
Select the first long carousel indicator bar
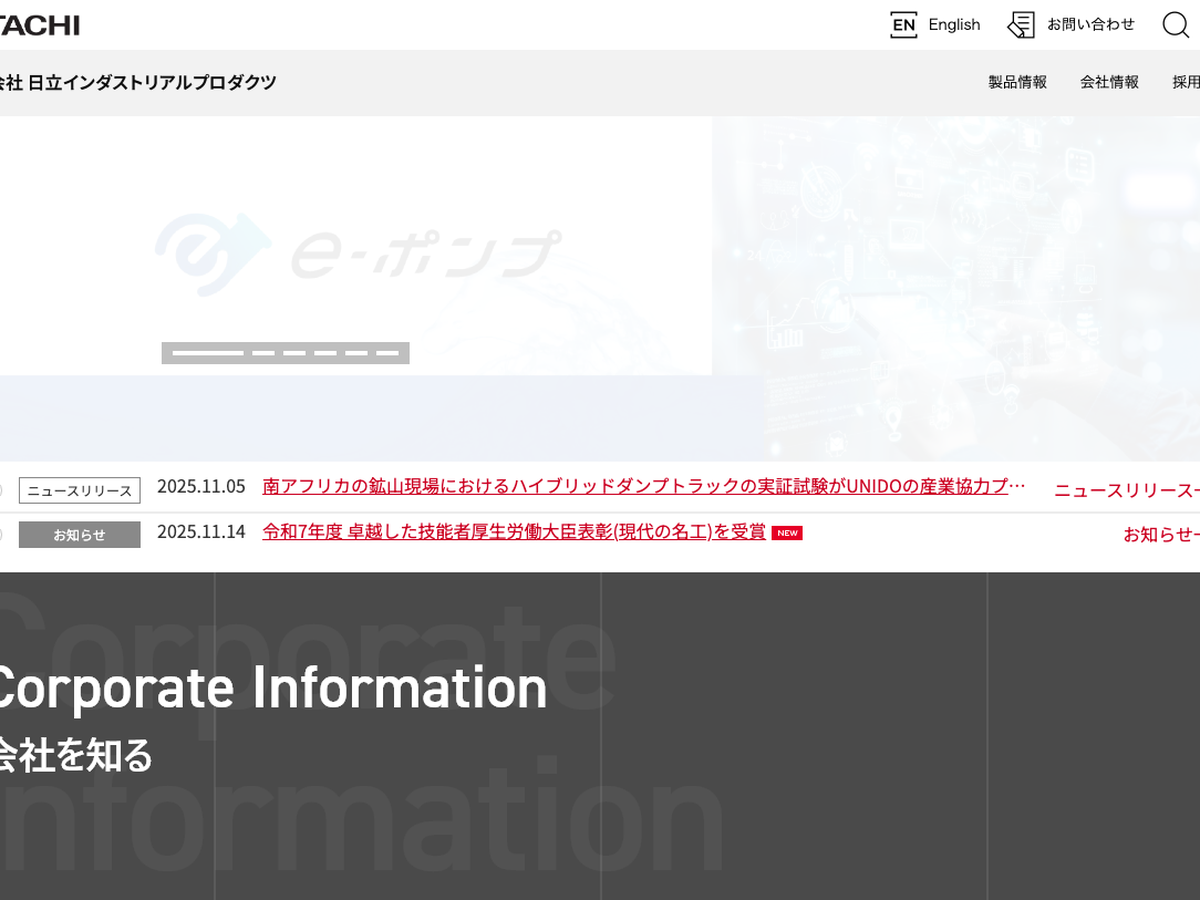point(208,353)
